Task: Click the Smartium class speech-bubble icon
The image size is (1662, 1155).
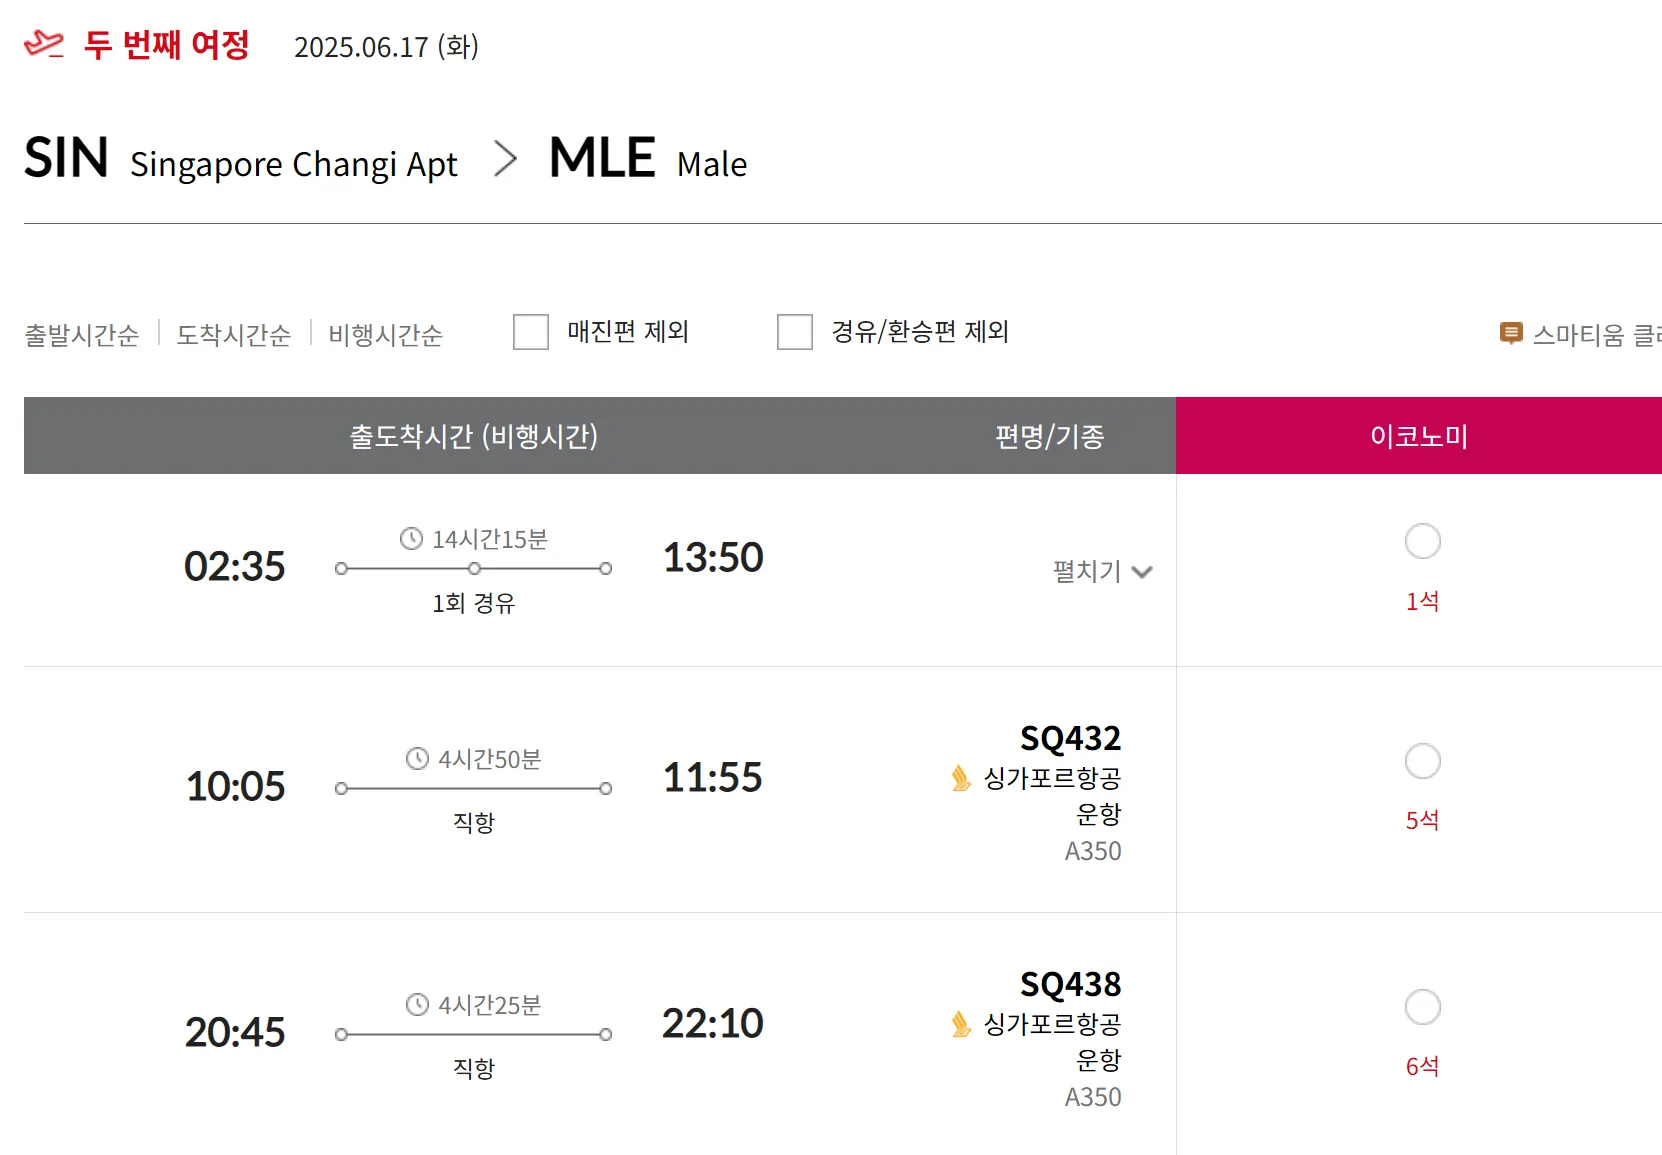Action: click(1510, 334)
